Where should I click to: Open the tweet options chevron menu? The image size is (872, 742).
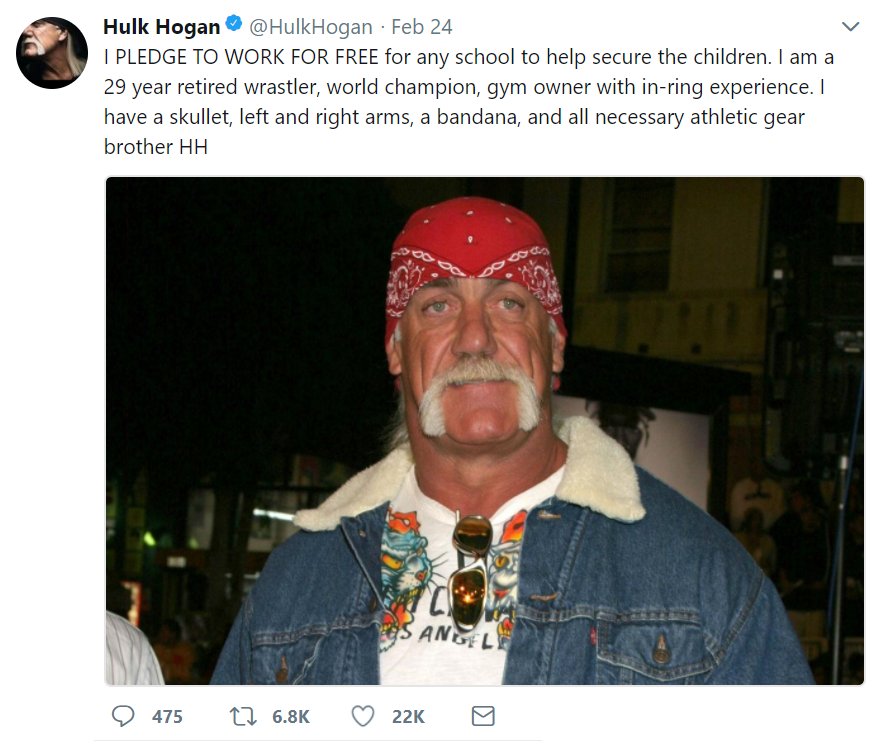coord(850,27)
